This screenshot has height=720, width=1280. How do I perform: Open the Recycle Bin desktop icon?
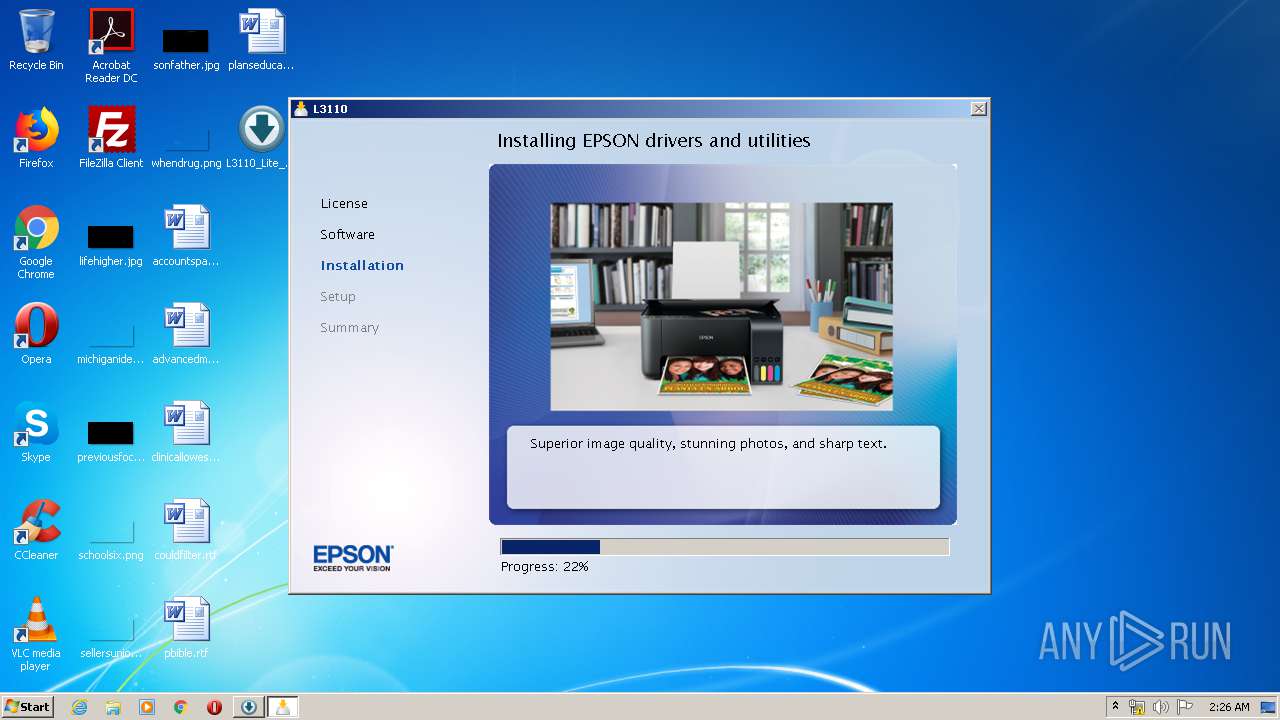coord(36,40)
